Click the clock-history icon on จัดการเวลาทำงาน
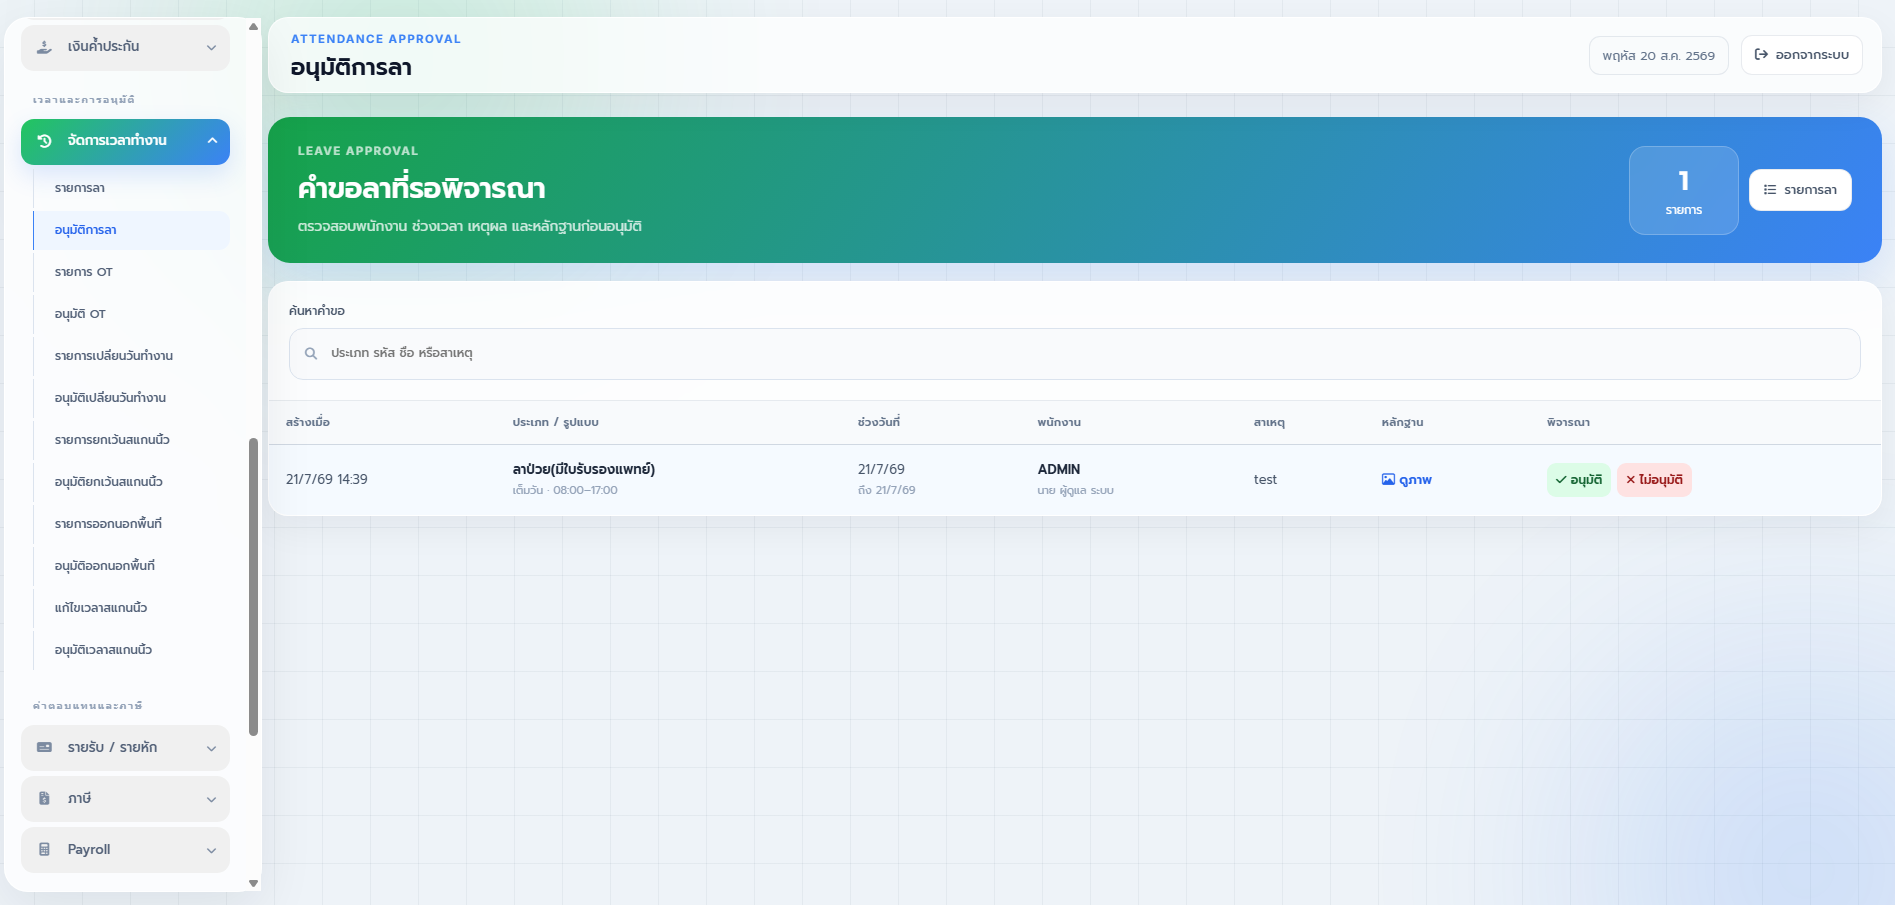Viewport: 1895px width, 905px height. tap(44, 141)
